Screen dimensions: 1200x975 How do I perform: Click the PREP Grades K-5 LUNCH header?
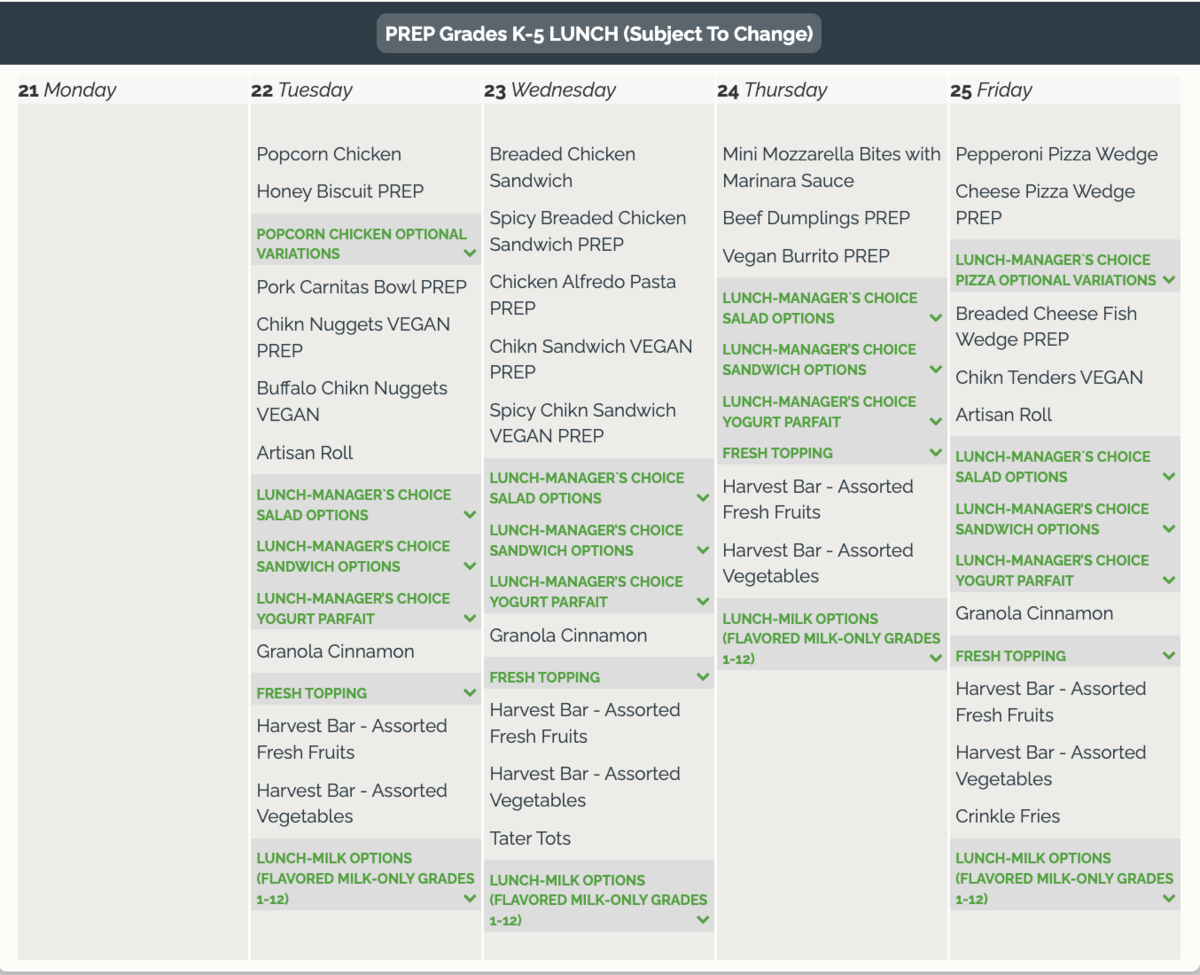[599, 33]
